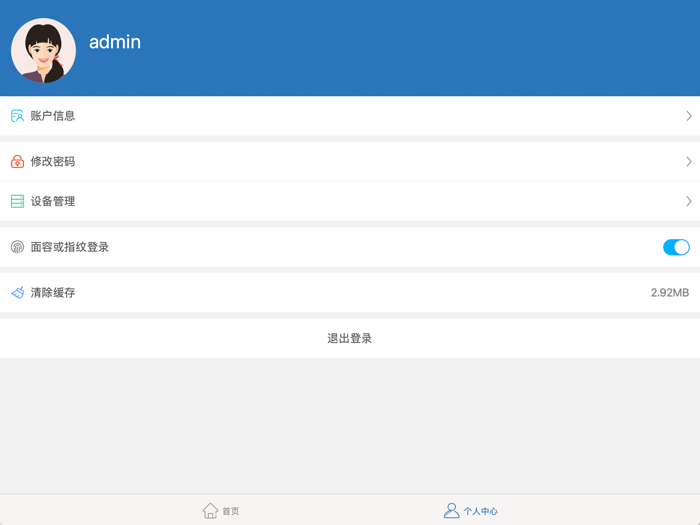
Task: Click the 面容或指纹登录 label
Action: pyautogui.click(x=70, y=247)
